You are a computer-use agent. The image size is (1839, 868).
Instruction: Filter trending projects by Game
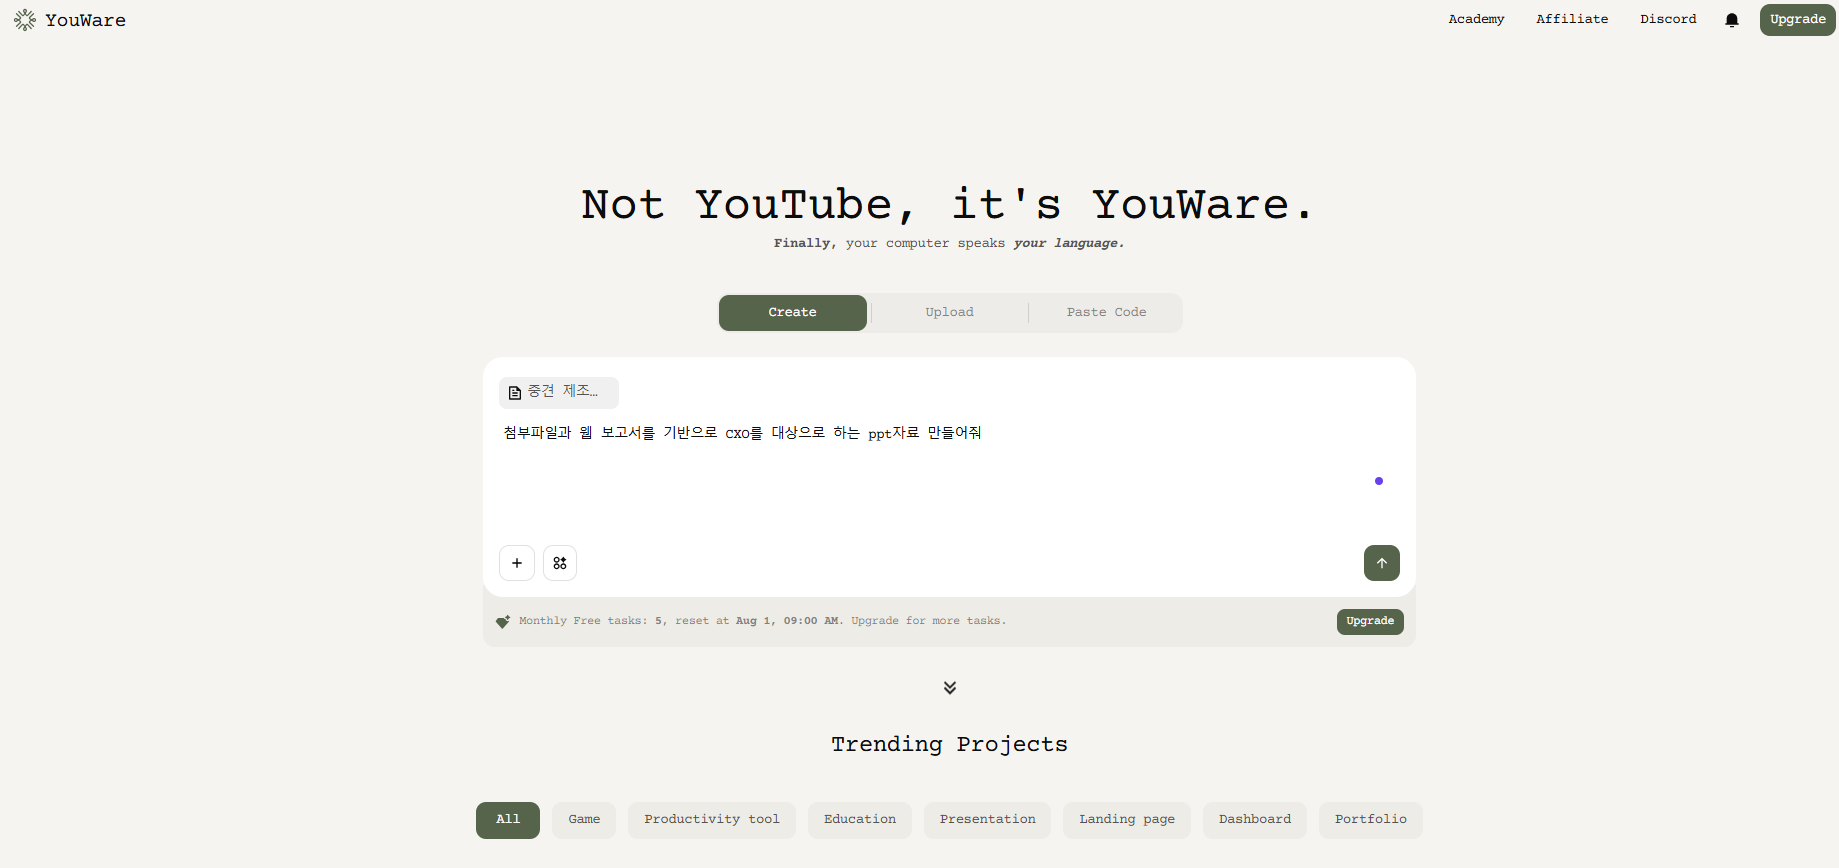[584, 820]
